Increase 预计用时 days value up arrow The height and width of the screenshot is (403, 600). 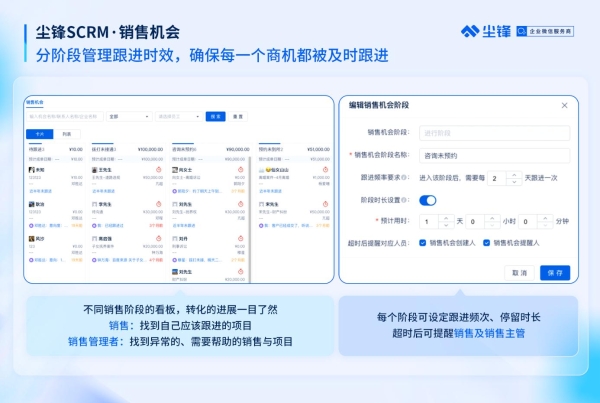446,218
